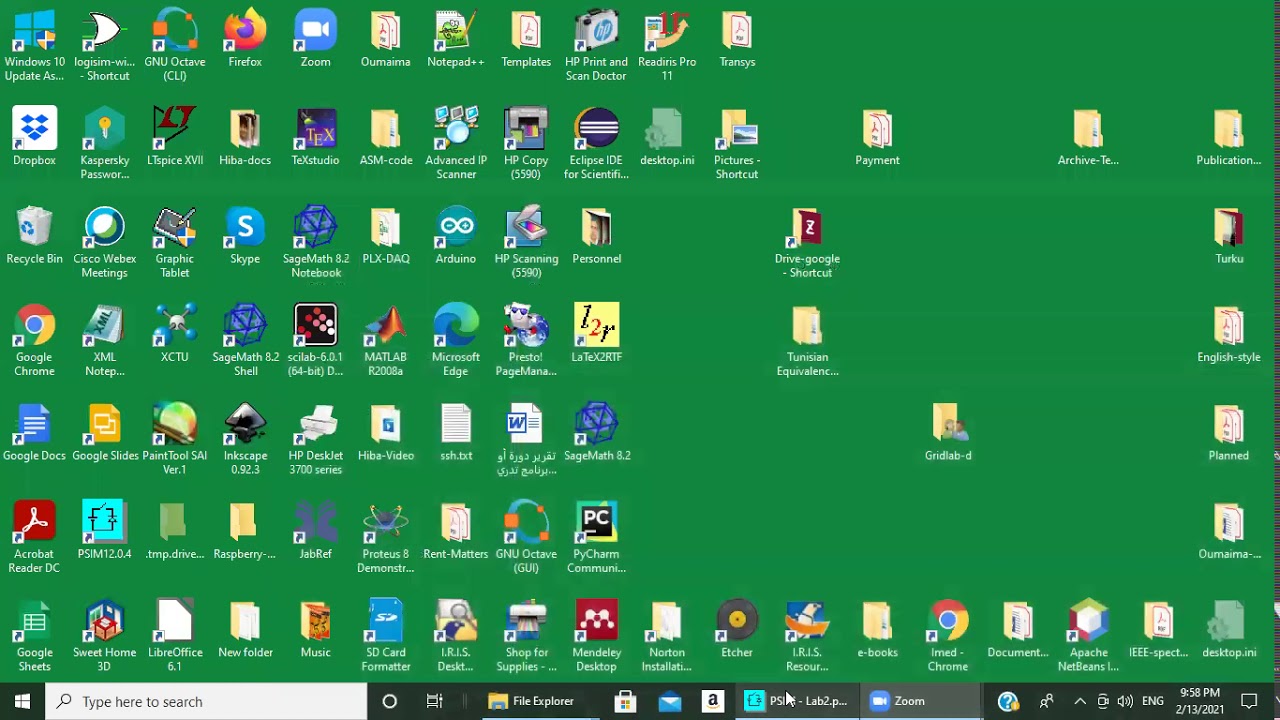Image resolution: width=1280 pixels, height=720 pixels.
Task: Select the ssh.txt file icon
Action: [x=456, y=433]
